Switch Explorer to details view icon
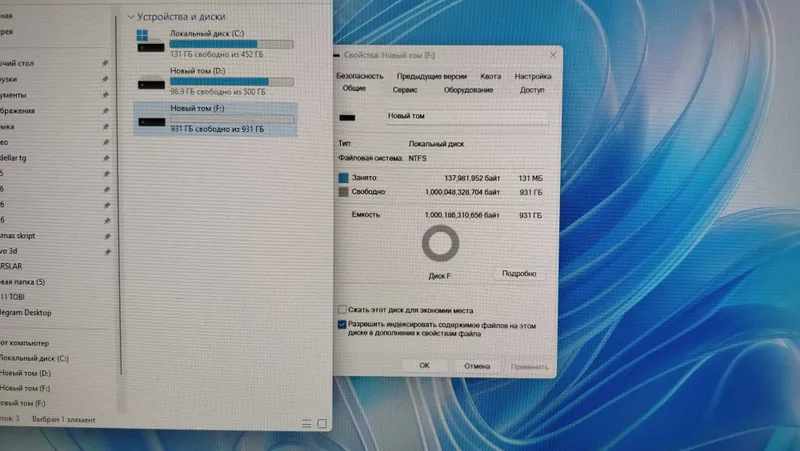The image size is (800, 451). [x=306, y=423]
